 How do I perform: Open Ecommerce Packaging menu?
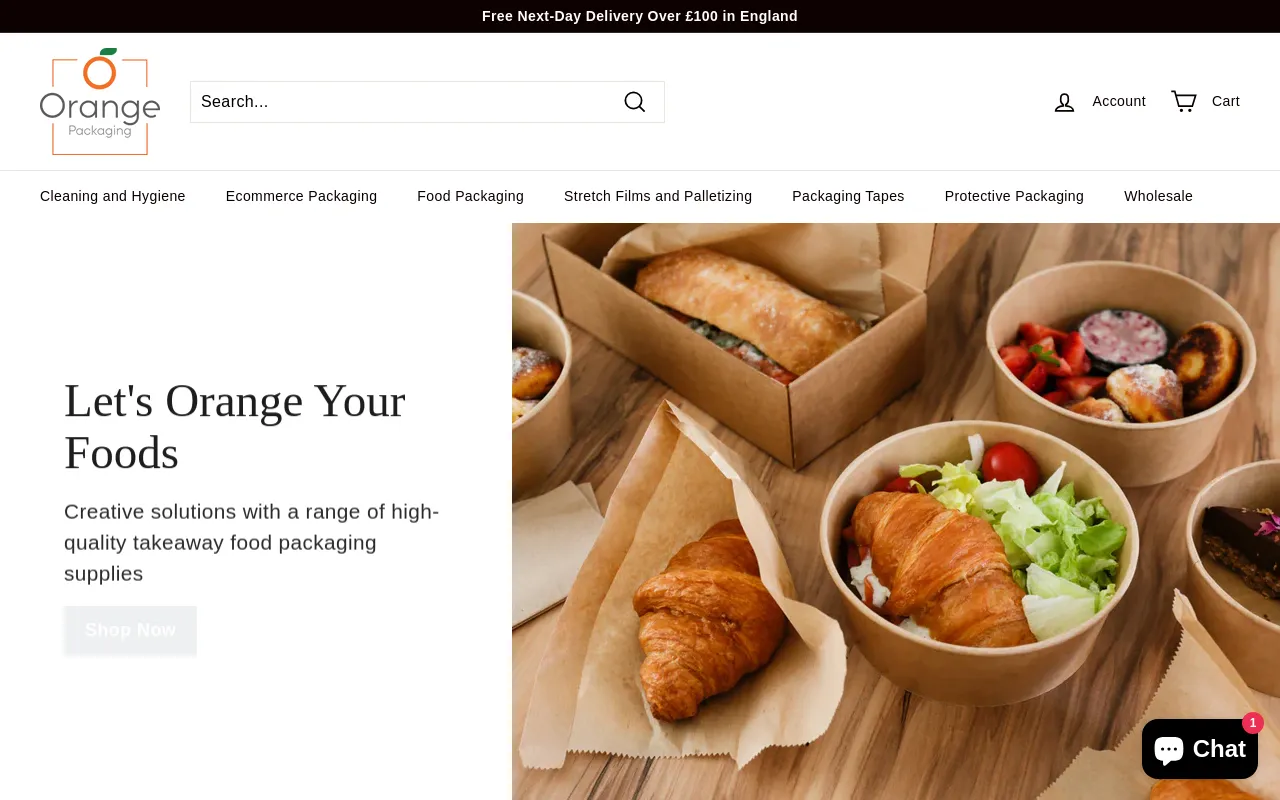tap(301, 196)
